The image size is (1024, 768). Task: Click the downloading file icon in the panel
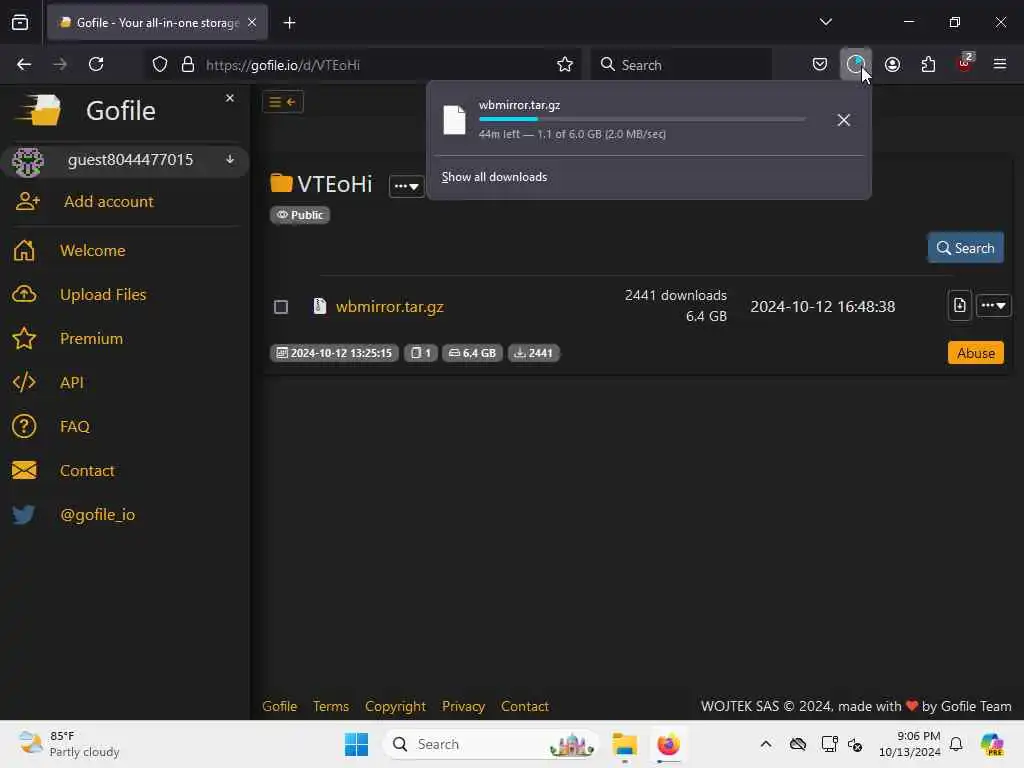click(455, 120)
